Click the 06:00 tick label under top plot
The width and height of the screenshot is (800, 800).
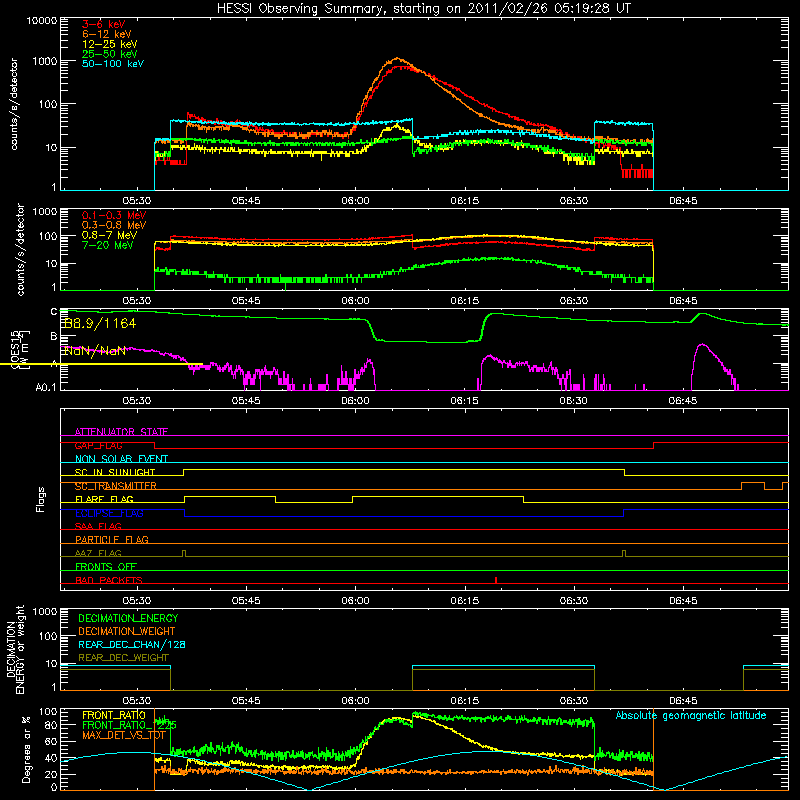coord(355,201)
